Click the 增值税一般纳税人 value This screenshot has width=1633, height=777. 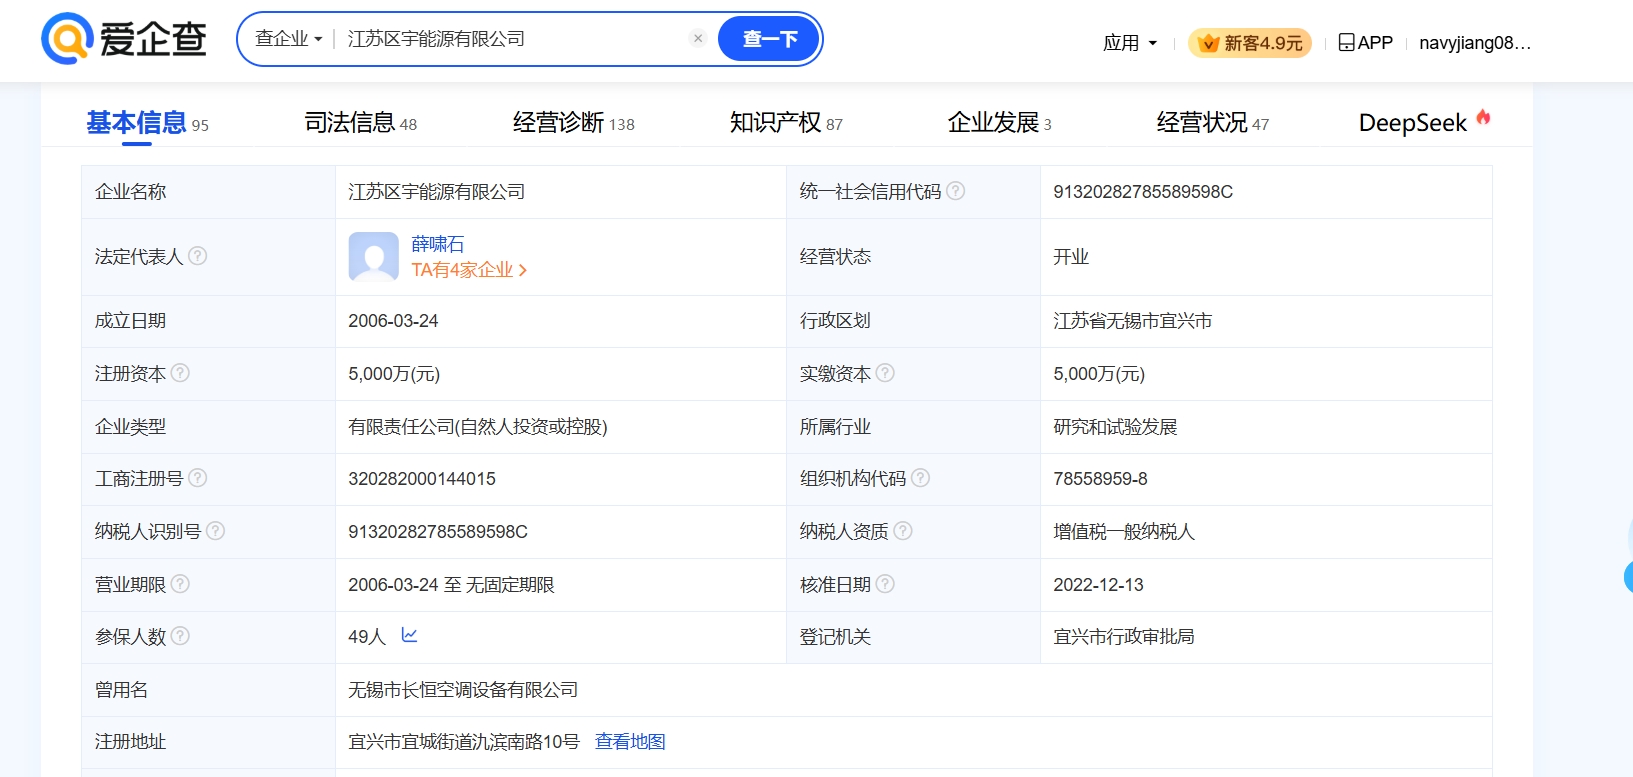[1124, 532]
